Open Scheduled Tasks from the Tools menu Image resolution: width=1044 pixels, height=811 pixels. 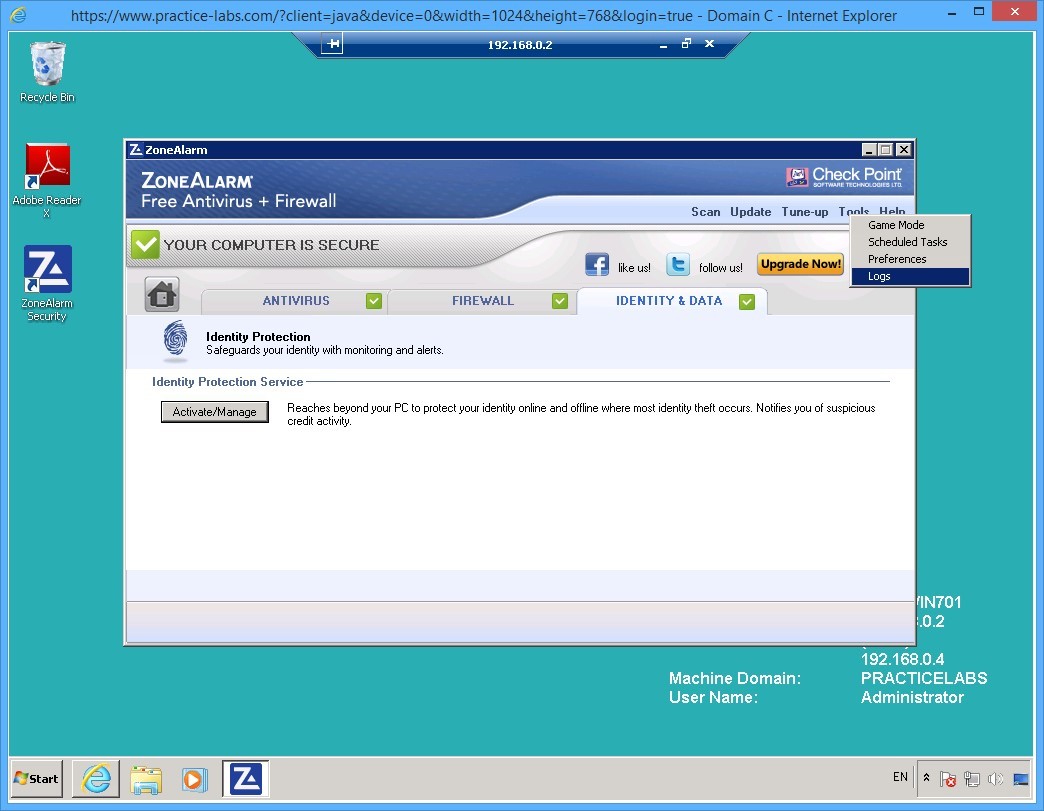point(906,241)
